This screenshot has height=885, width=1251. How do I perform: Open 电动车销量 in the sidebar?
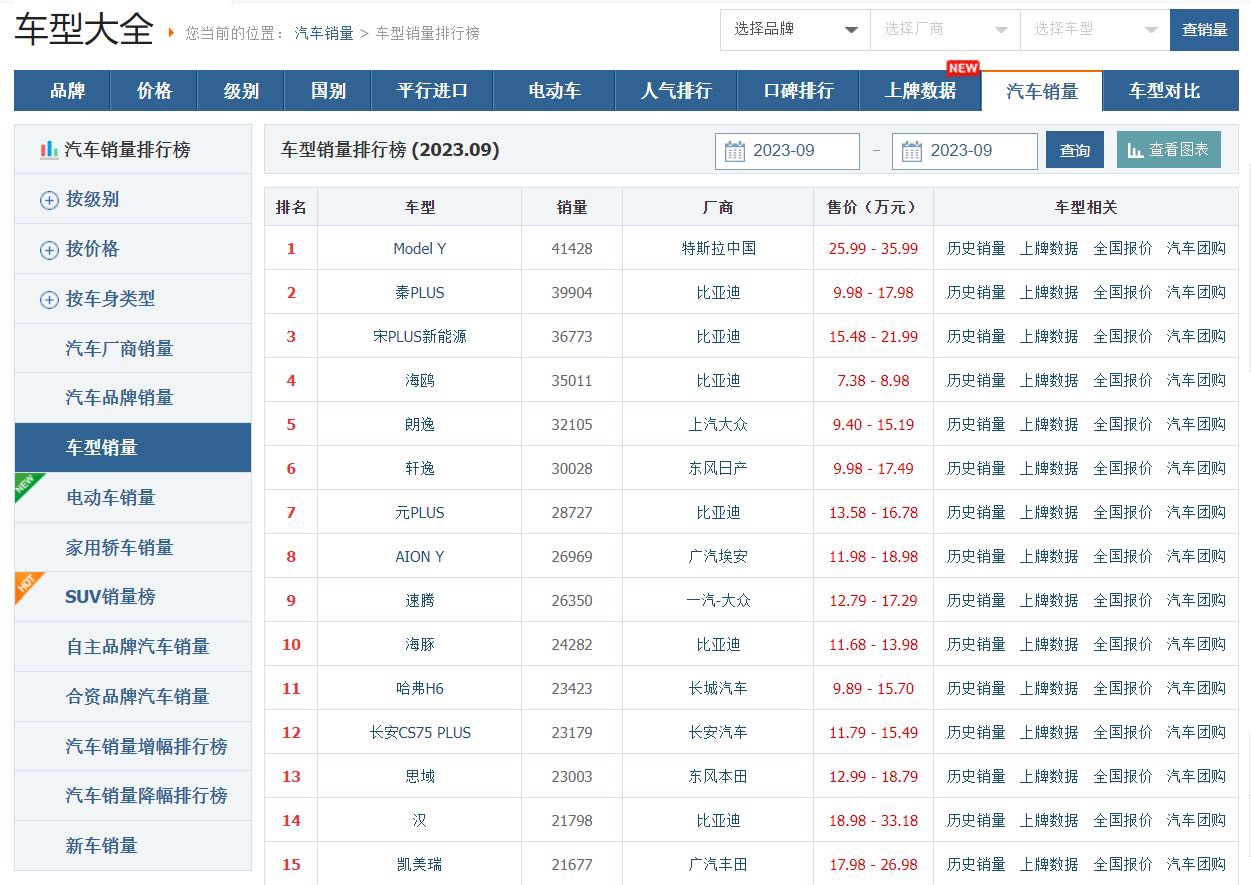pyautogui.click(x=110, y=497)
